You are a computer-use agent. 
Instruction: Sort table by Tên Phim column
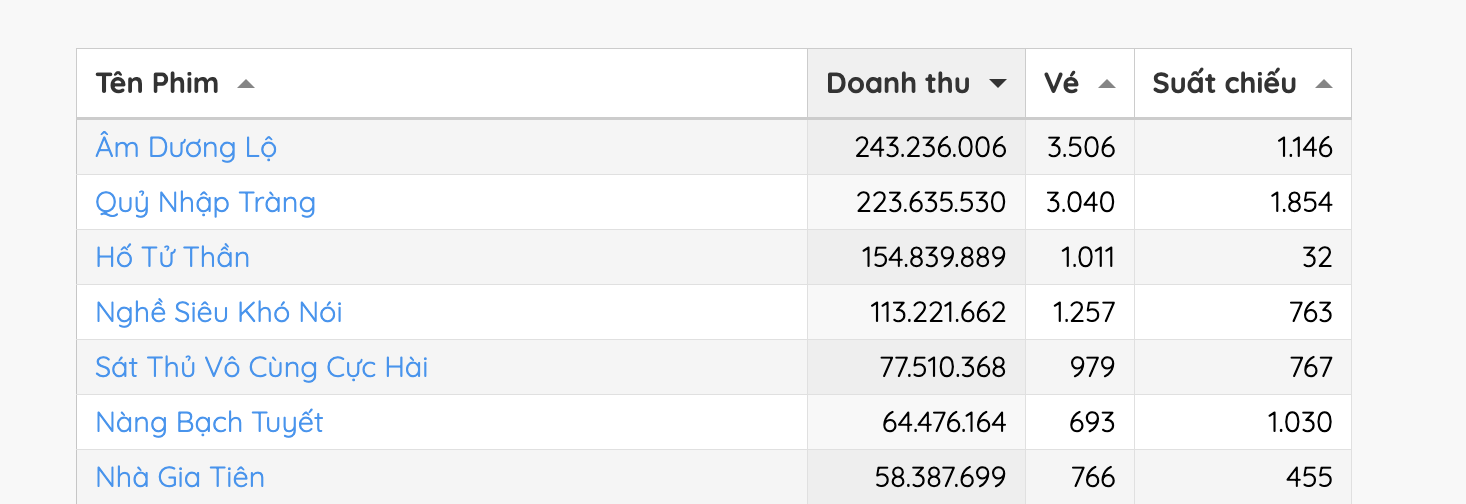point(157,83)
